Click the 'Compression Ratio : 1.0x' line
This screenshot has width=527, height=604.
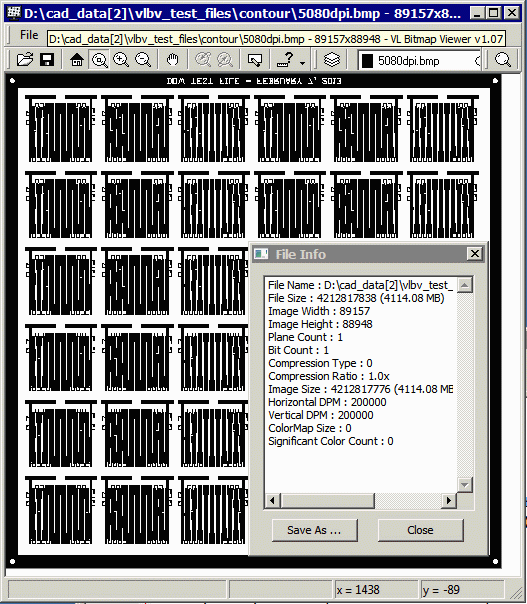(329, 376)
